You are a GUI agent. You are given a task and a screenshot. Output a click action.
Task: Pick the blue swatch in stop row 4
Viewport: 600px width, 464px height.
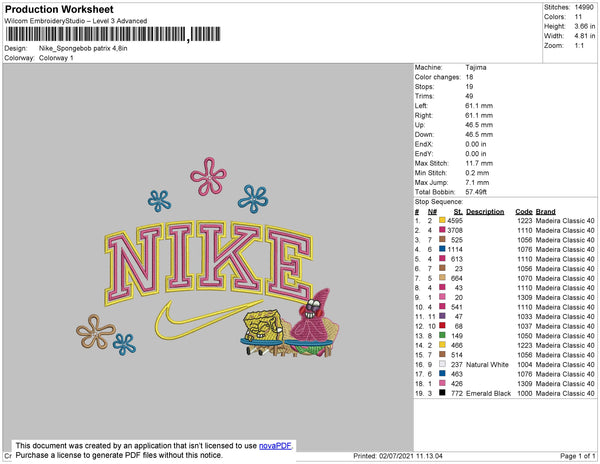[442, 249]
